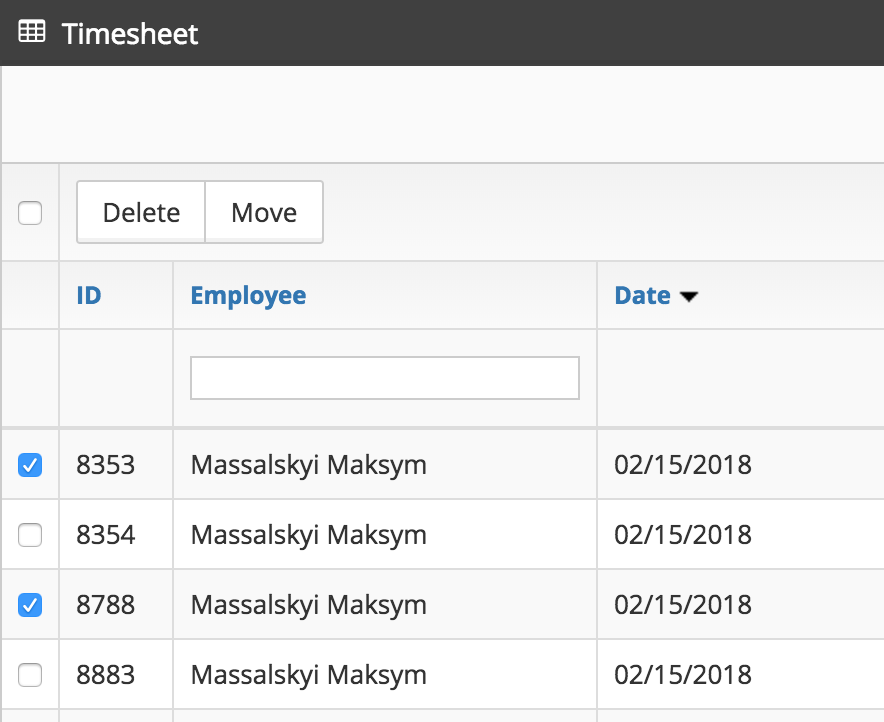Viewport: 884px width, 722px height.
Task: Click the sort arrow beside Date
Action: tap(688, 297)
